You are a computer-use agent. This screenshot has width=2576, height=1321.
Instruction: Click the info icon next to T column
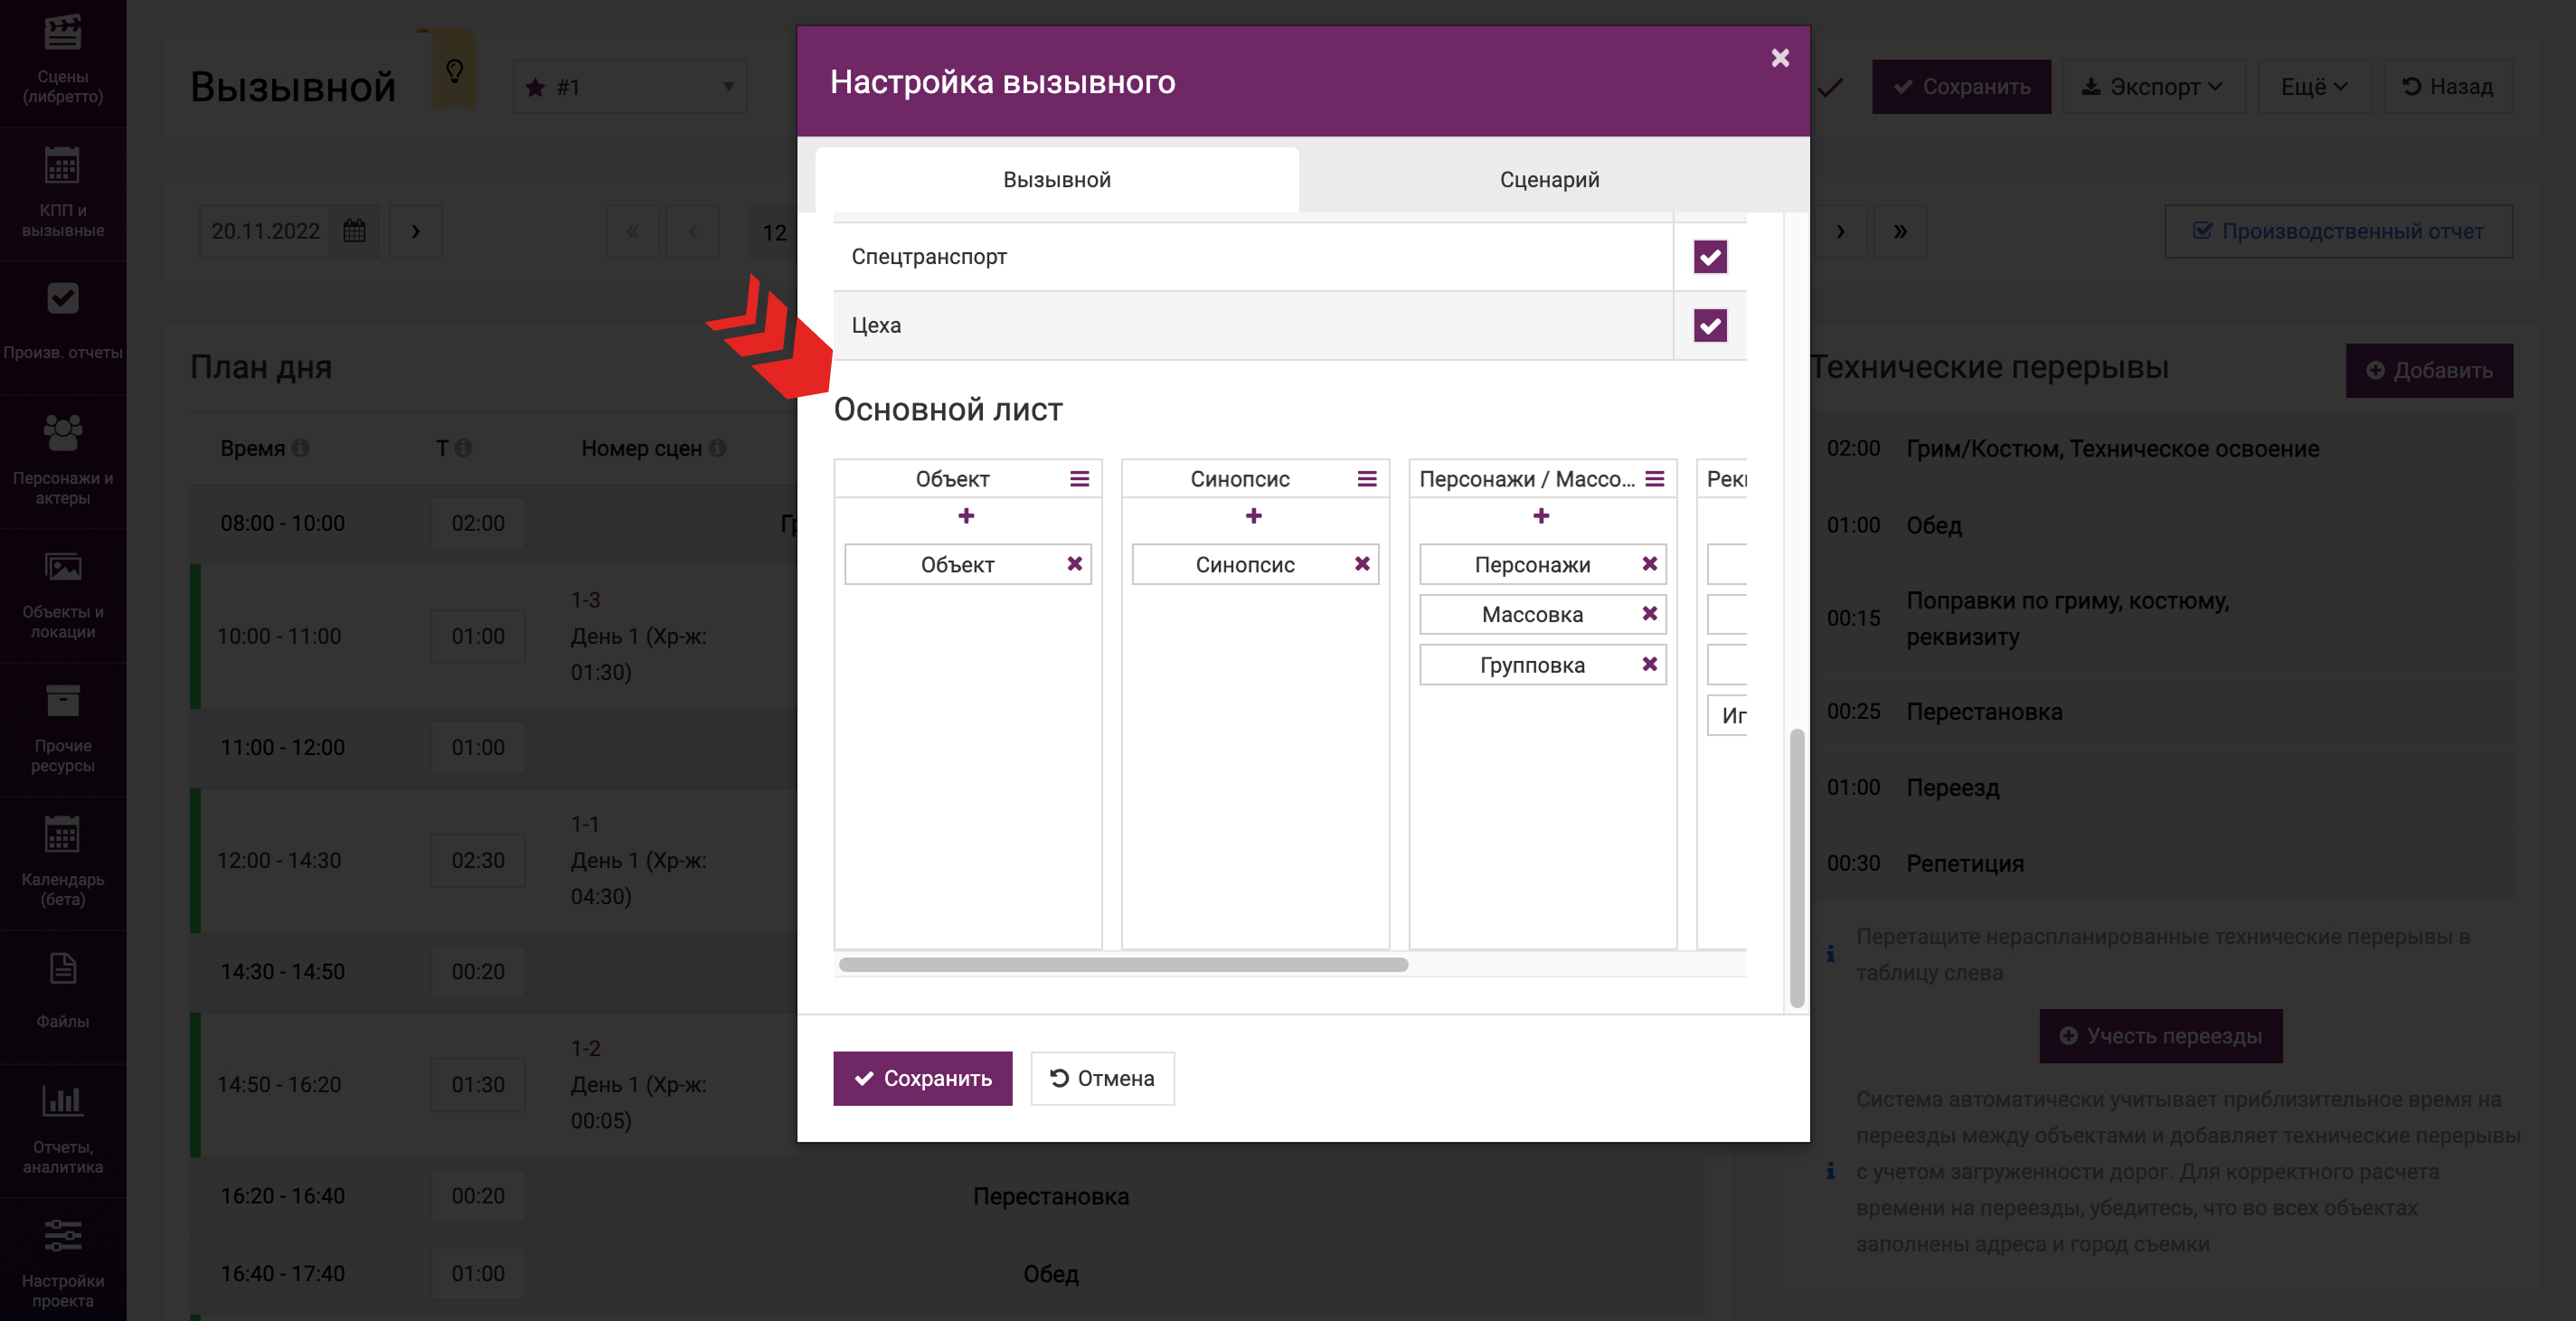[x=463, y=448]
